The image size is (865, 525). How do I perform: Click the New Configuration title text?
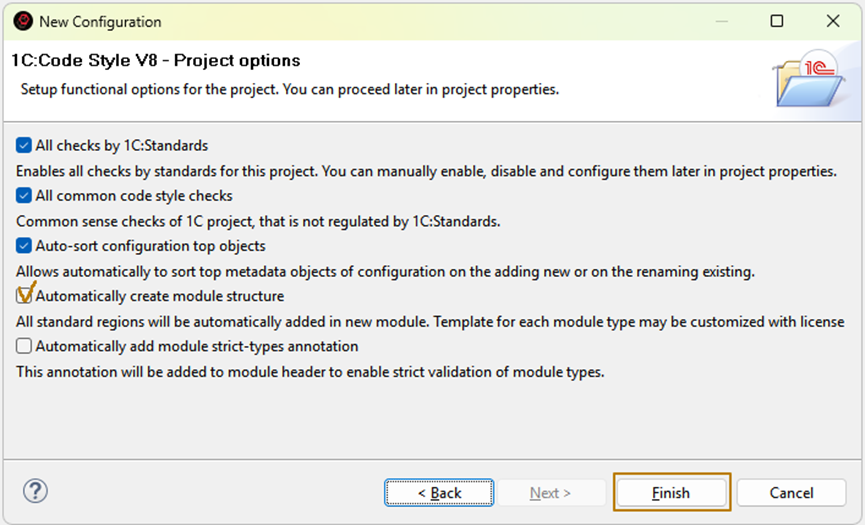click(x=100, y=21)
